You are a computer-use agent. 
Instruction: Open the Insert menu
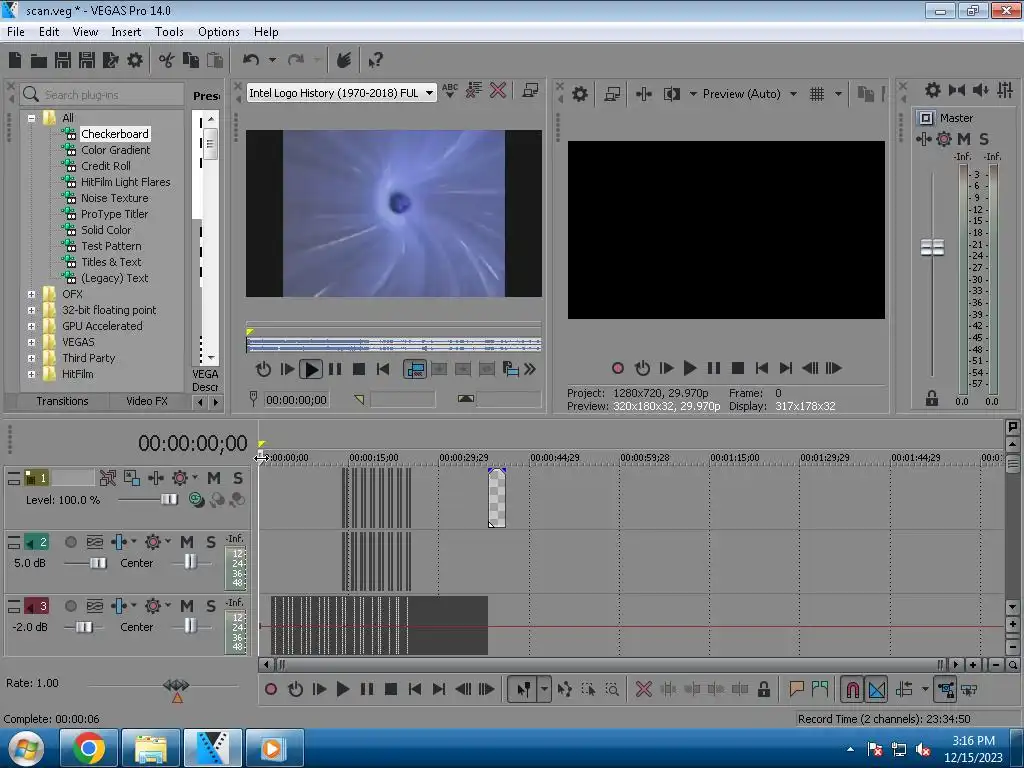[x=126, y=32]
